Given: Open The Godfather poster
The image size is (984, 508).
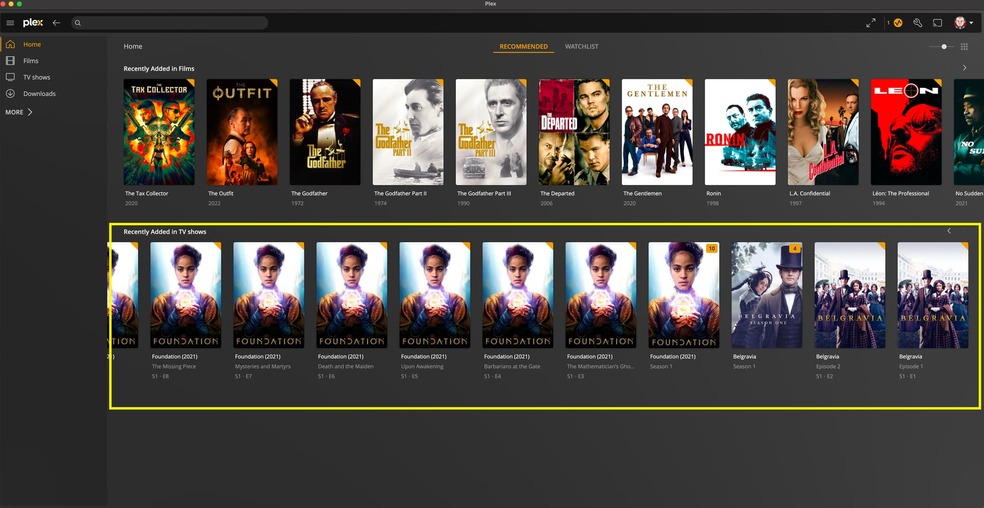Looking at the screenshot, I should point(325,132).
